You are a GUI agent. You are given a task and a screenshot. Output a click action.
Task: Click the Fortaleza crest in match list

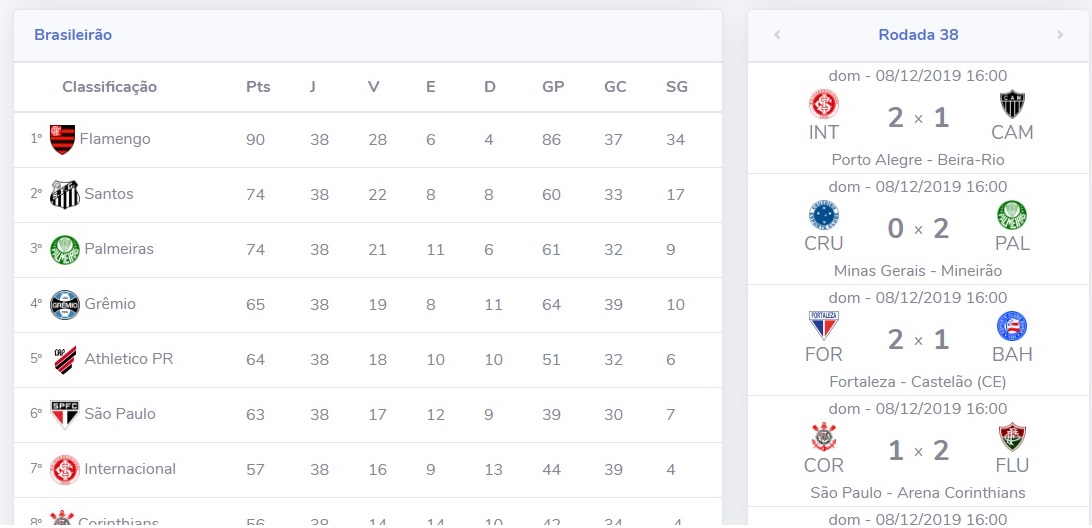coord(824,326)
